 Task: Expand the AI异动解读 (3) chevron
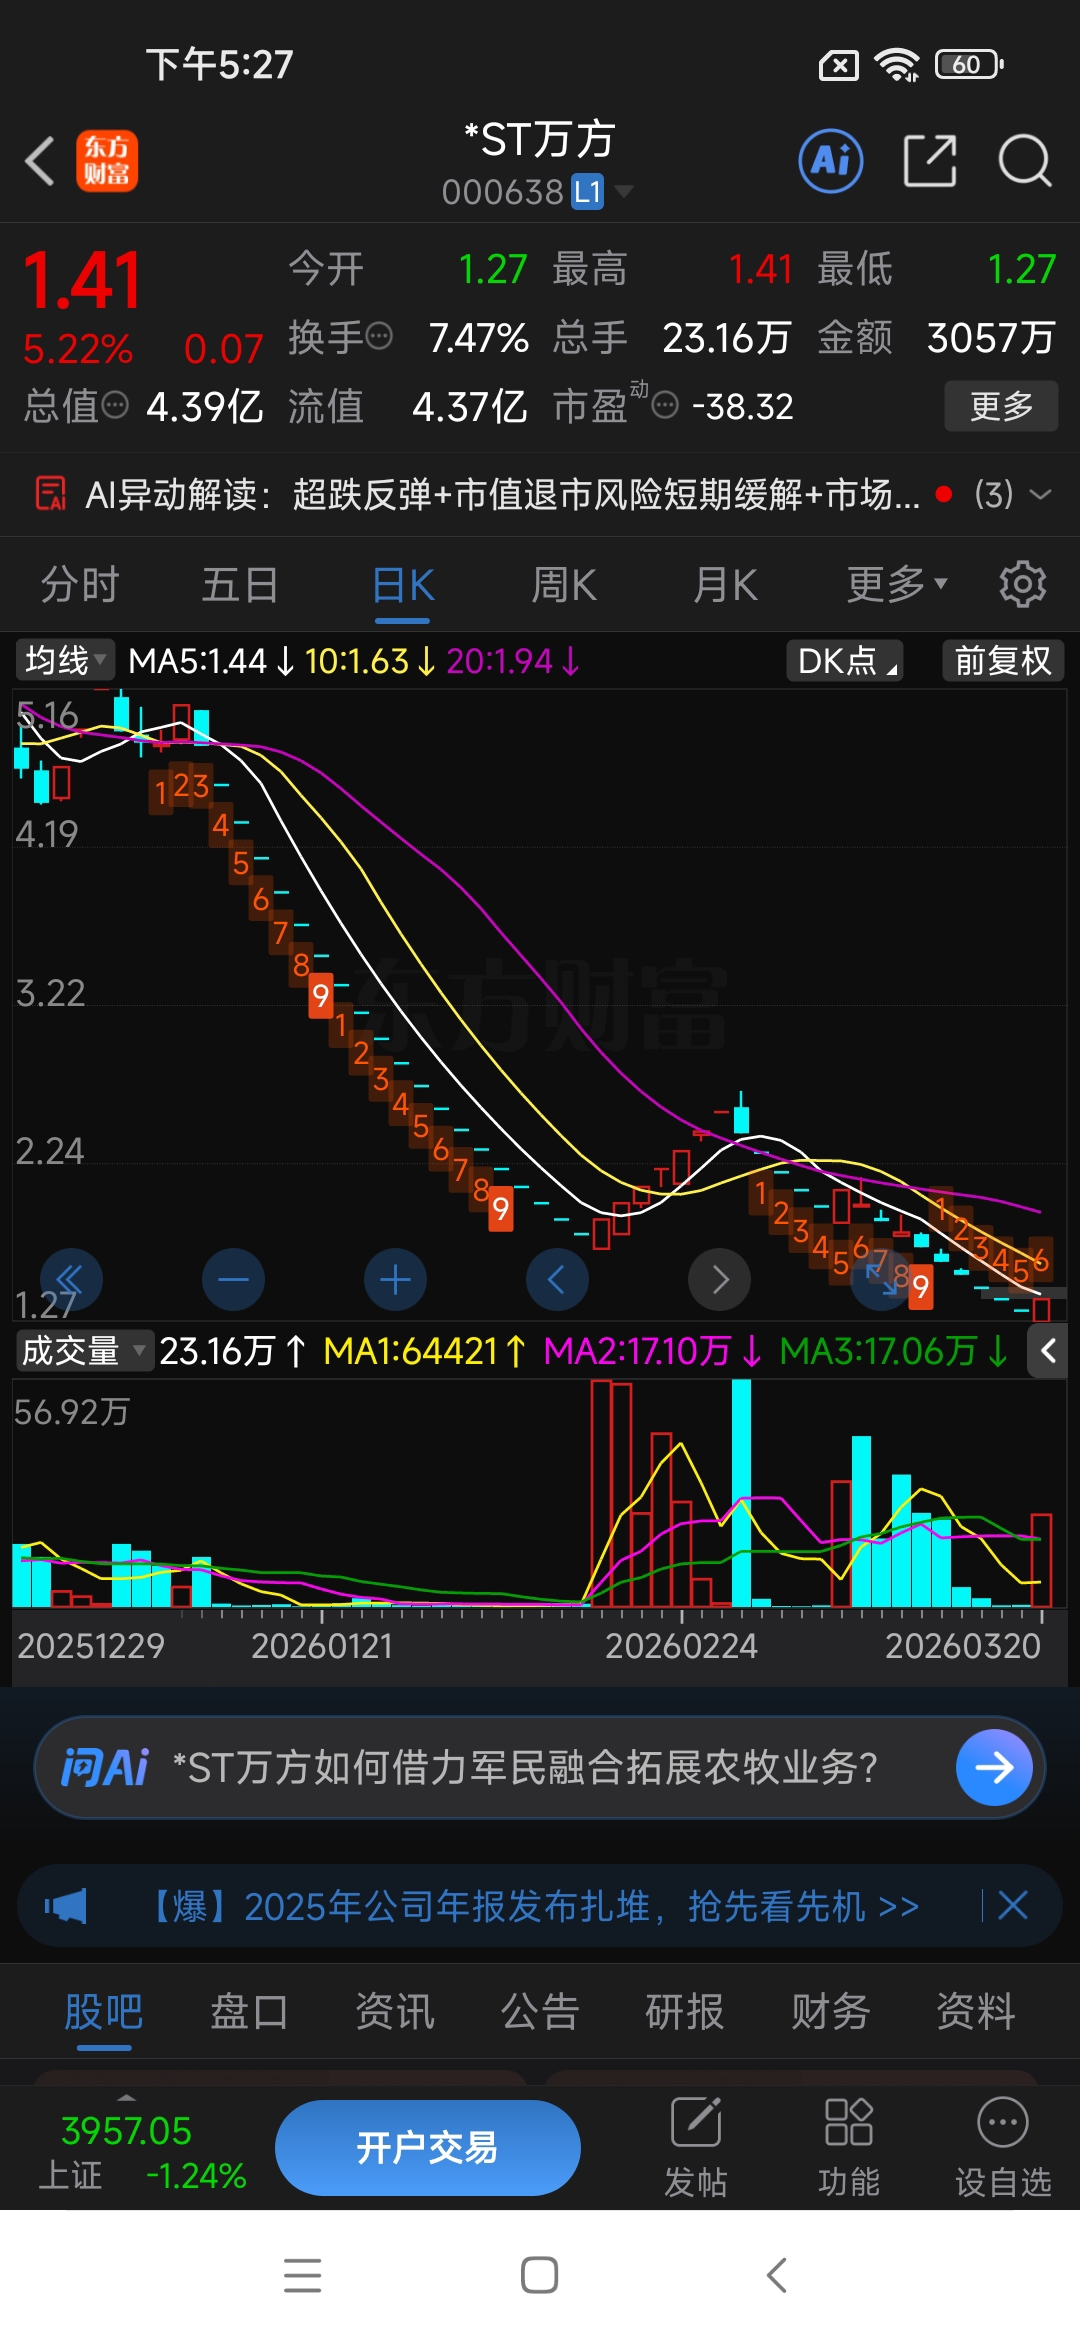point(1040,494)
